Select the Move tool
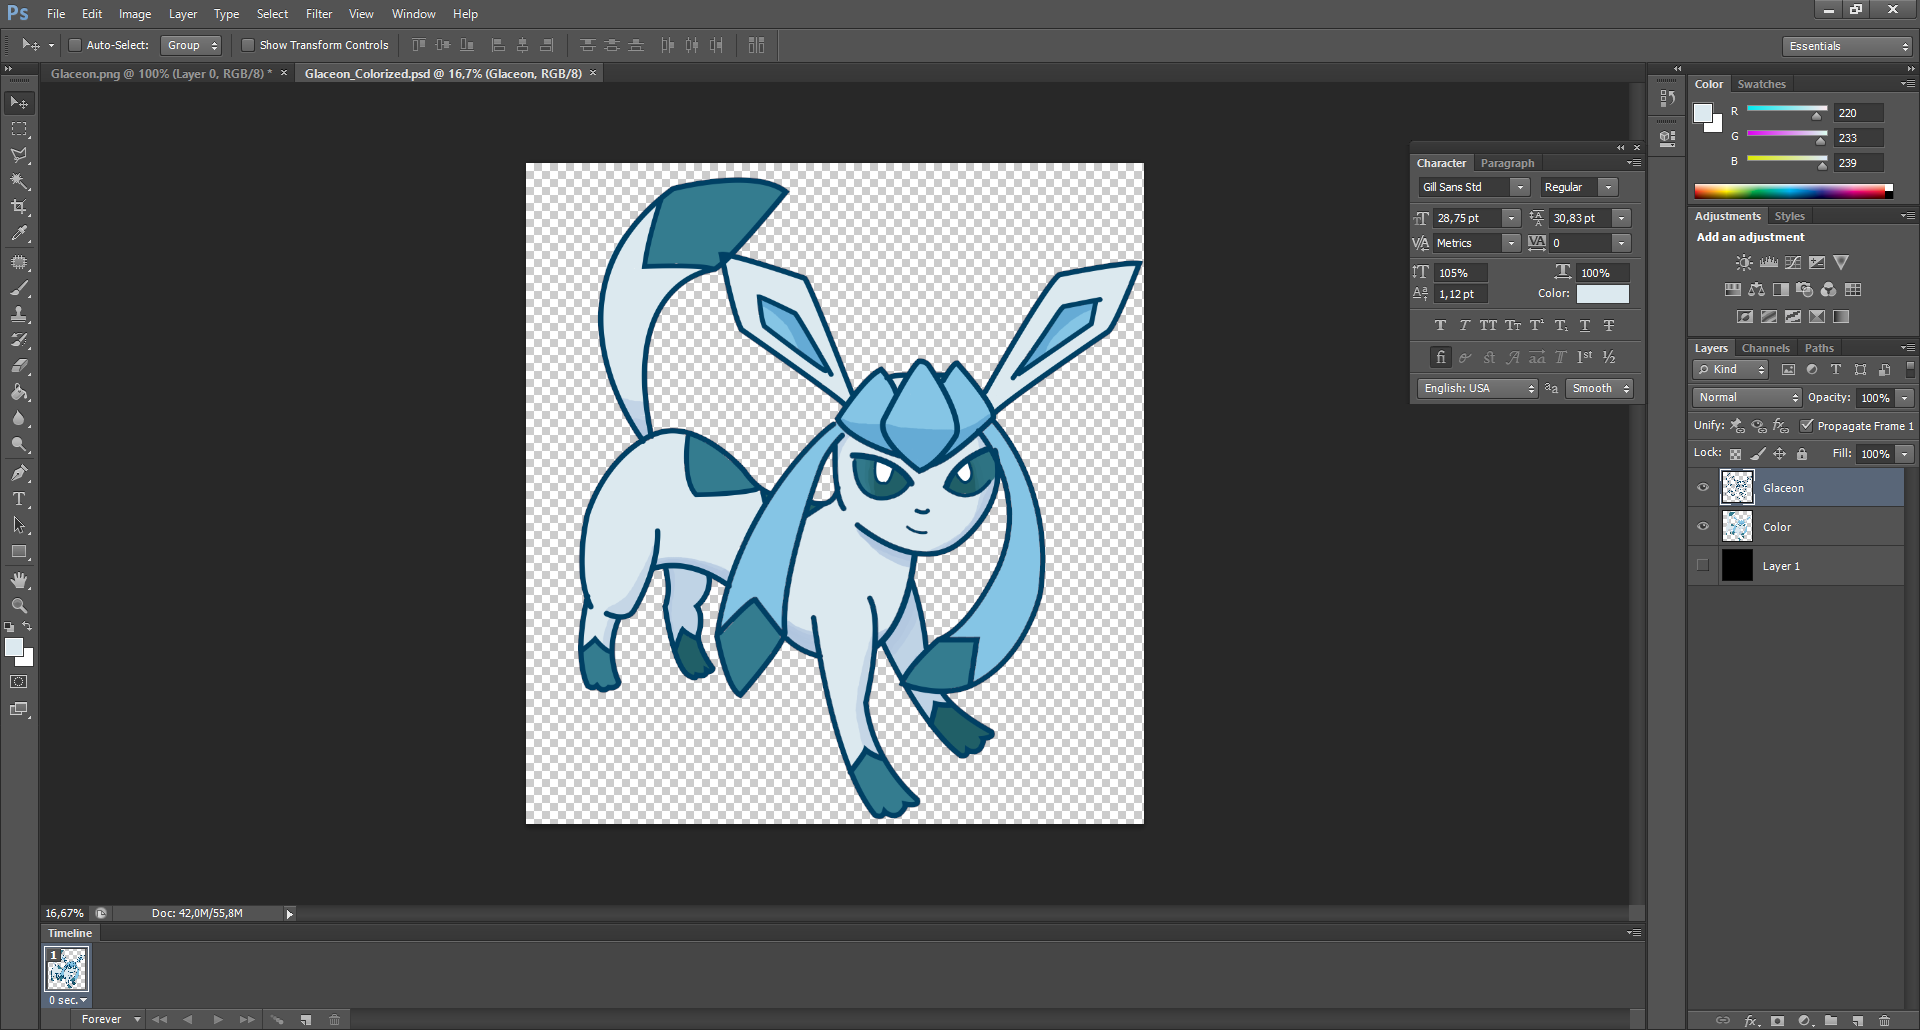 coord(19,103)
